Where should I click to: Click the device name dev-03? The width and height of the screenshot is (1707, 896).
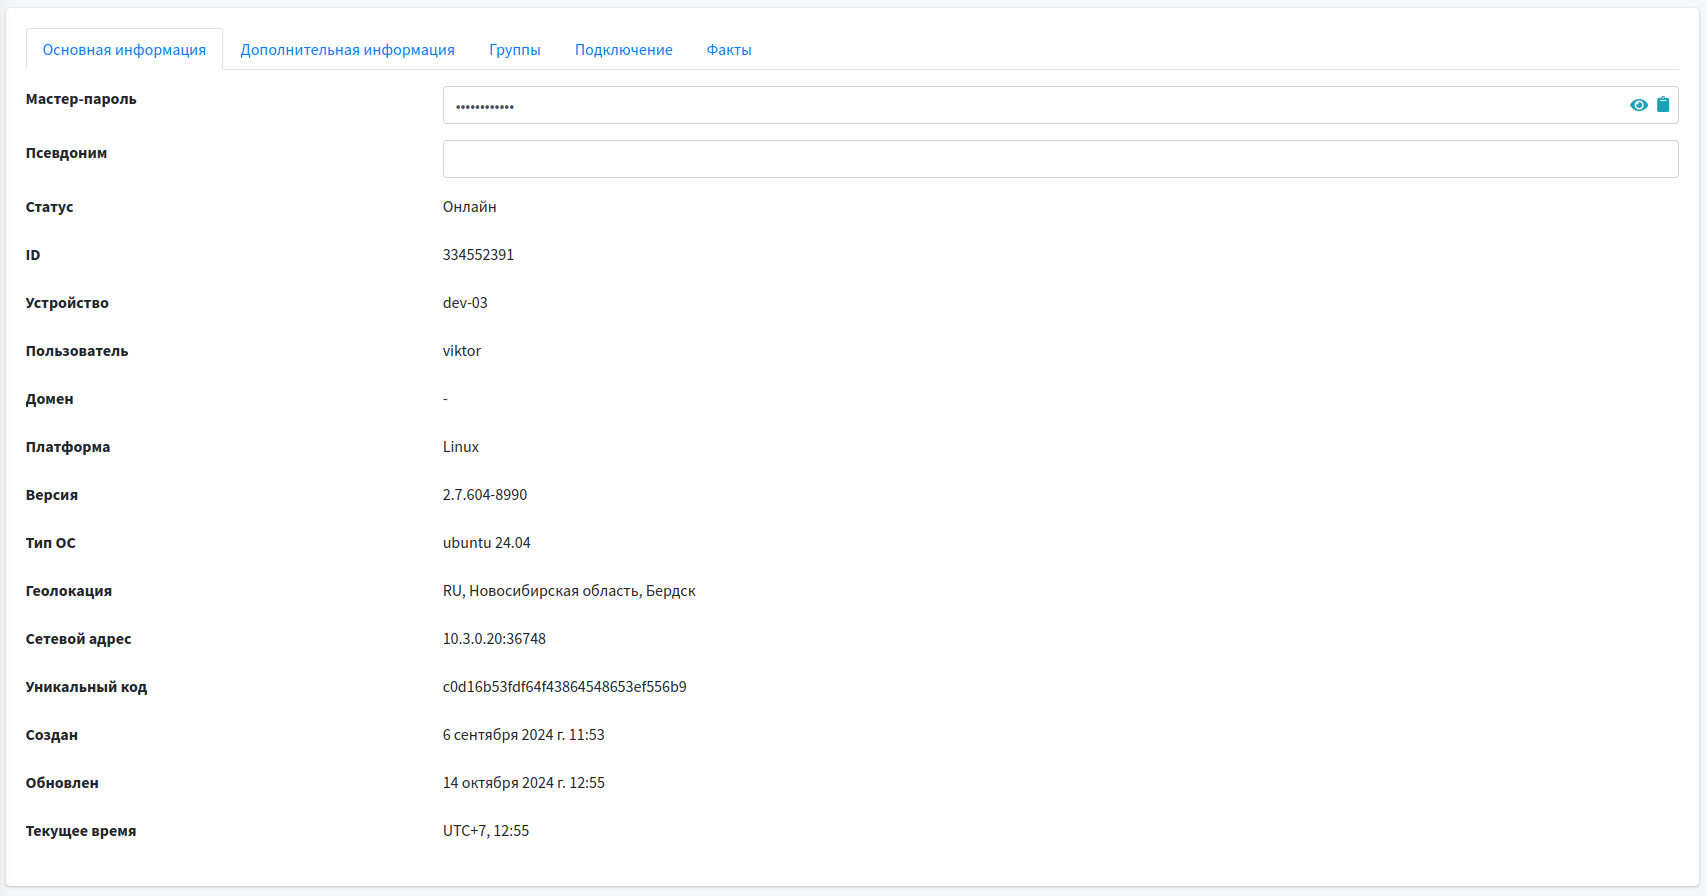point(465,303)
